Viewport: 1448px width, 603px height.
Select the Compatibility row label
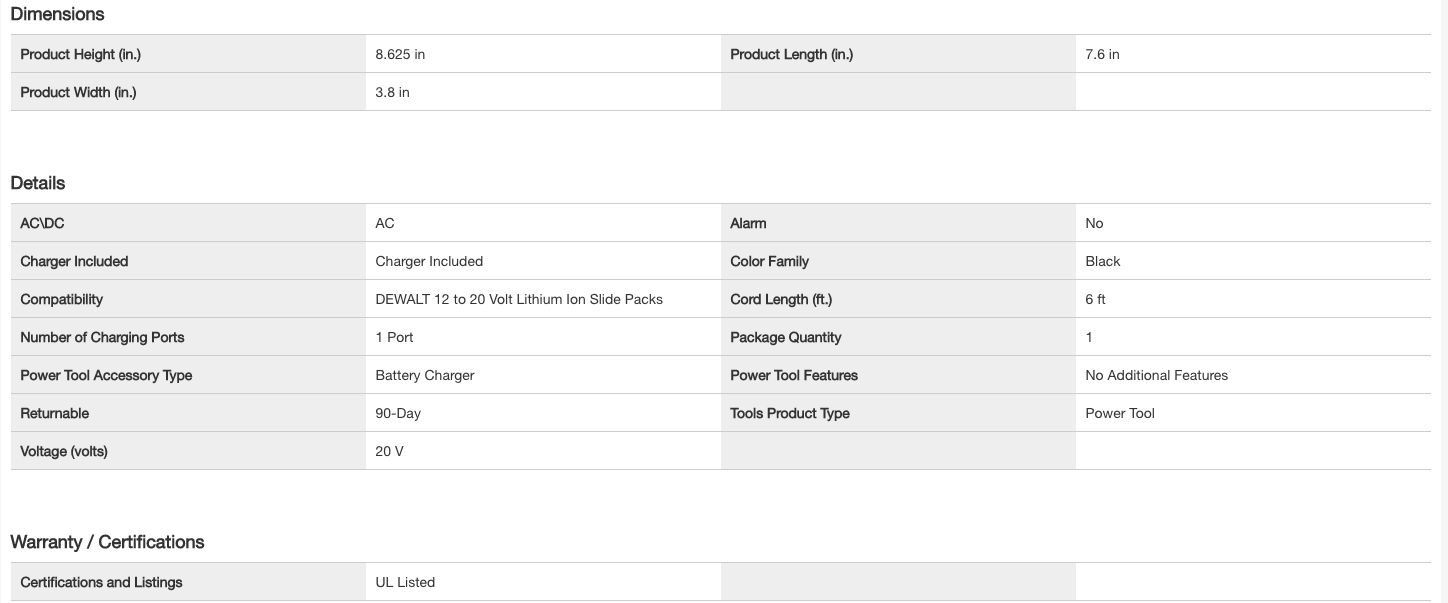(x=61, y=299)
